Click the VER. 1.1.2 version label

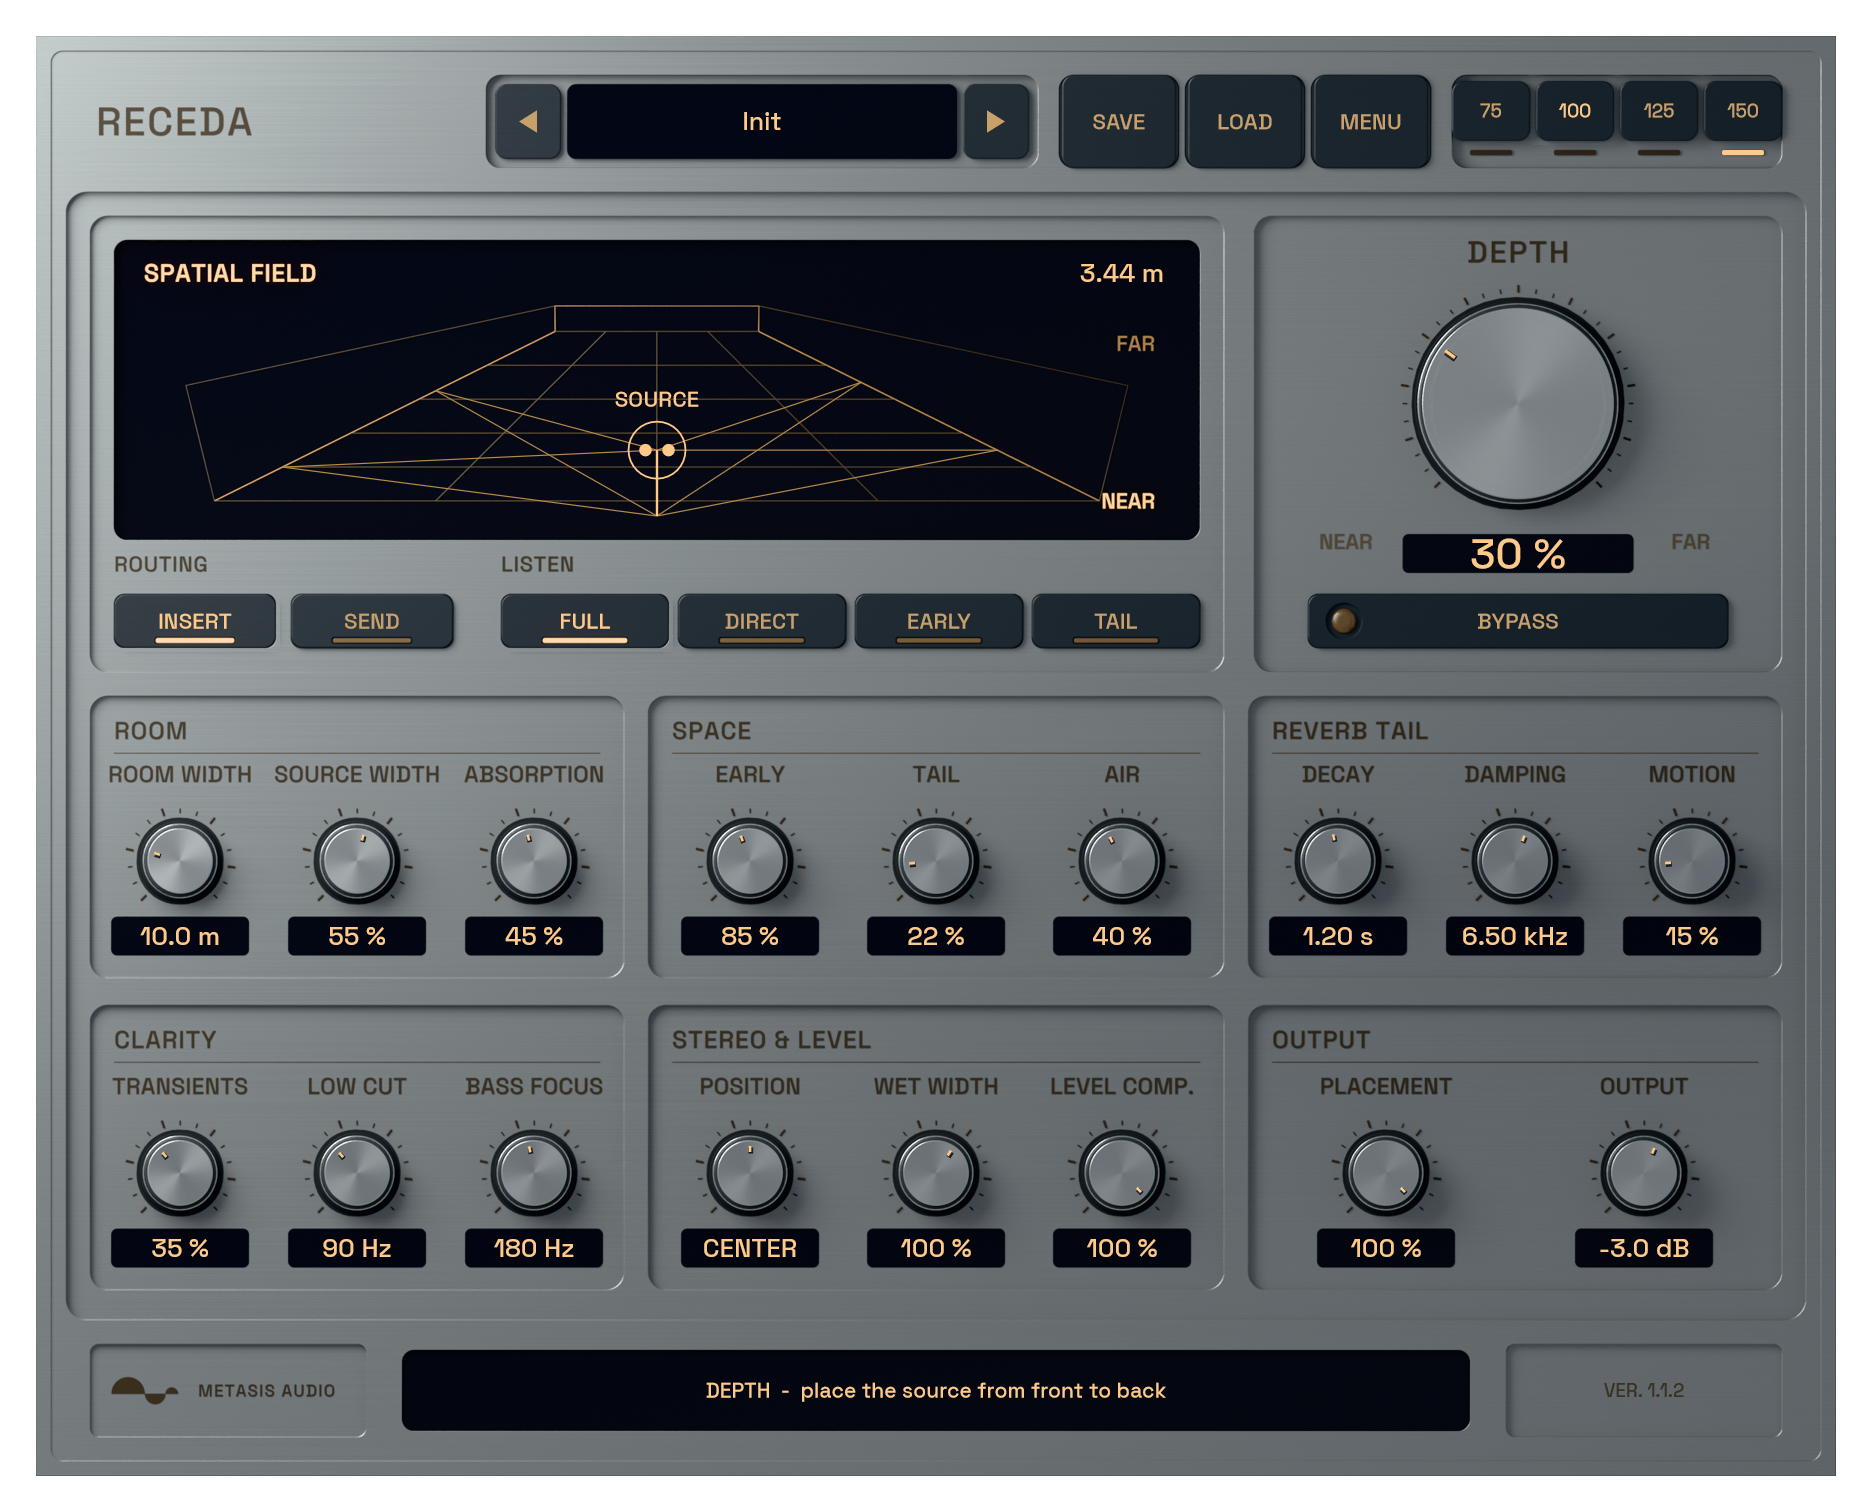1644,1390
